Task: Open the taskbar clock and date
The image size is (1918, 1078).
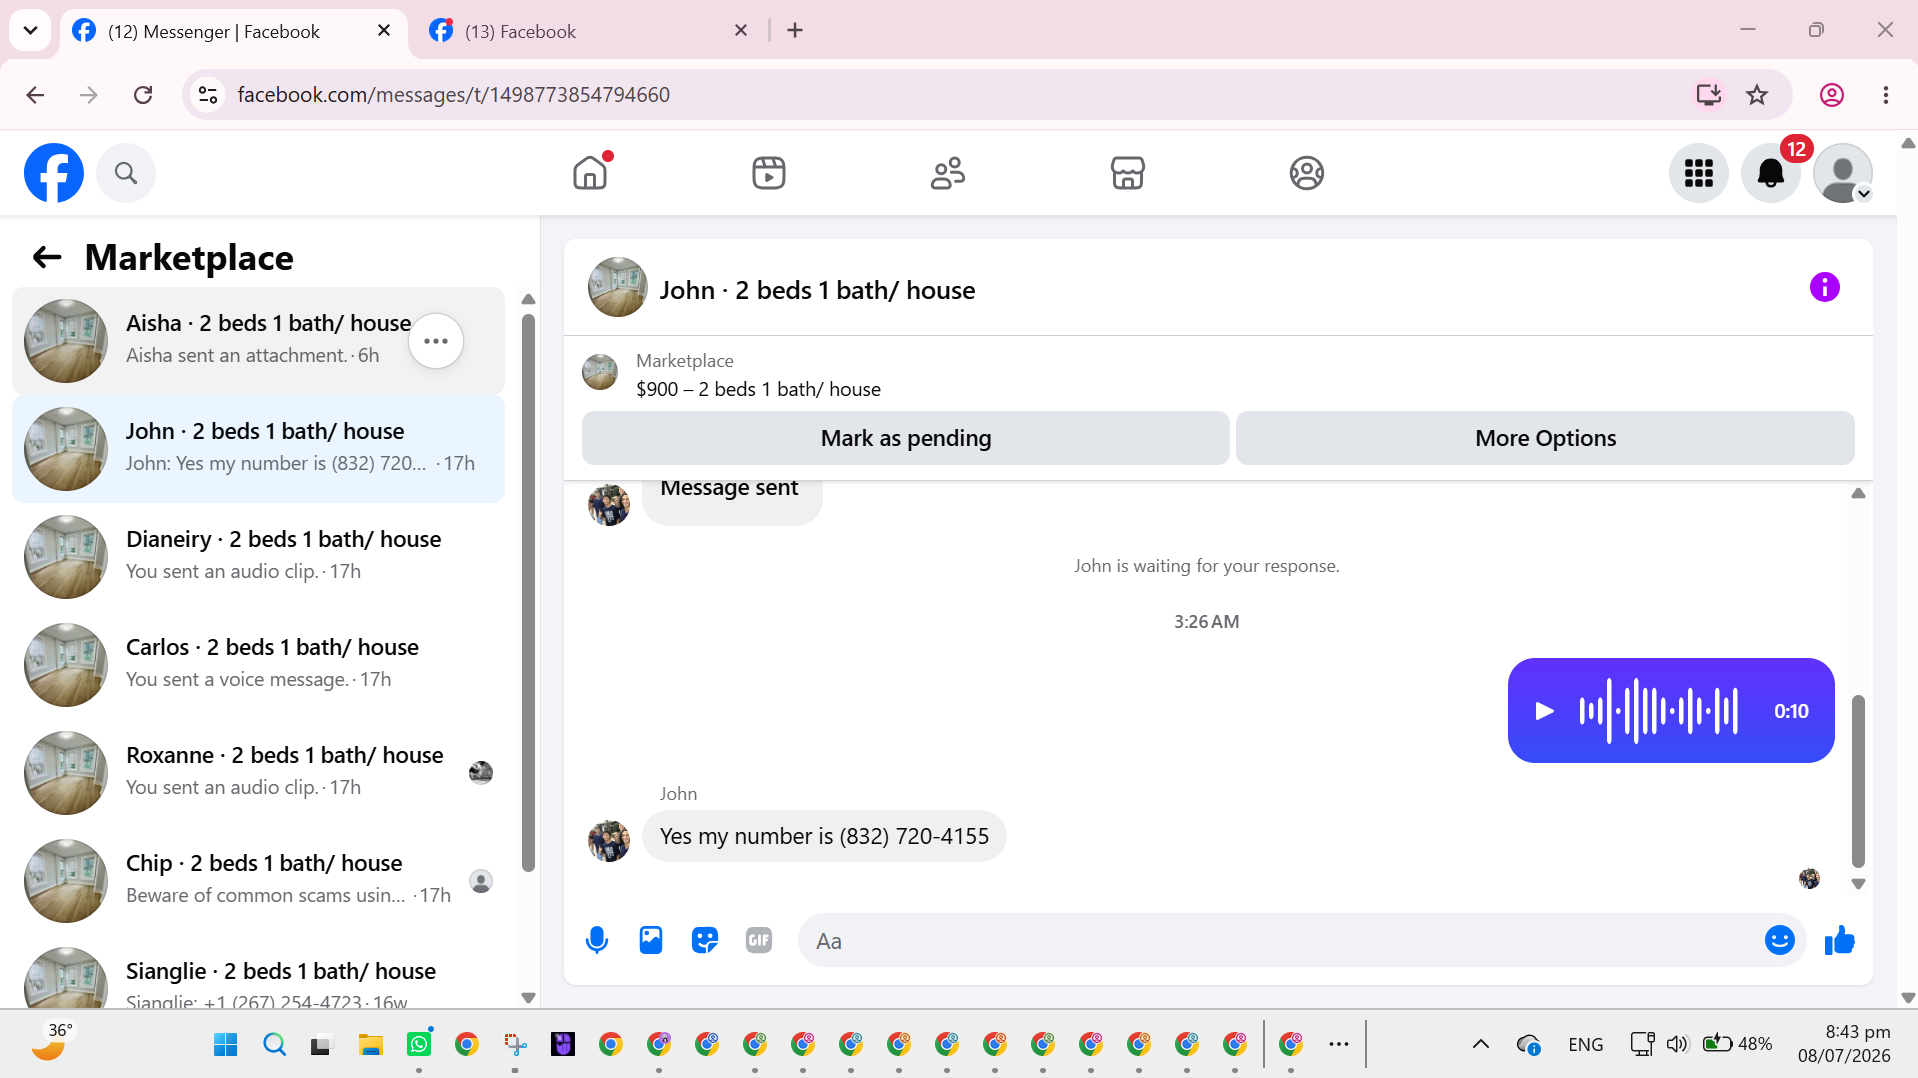Action: 1844,1044
